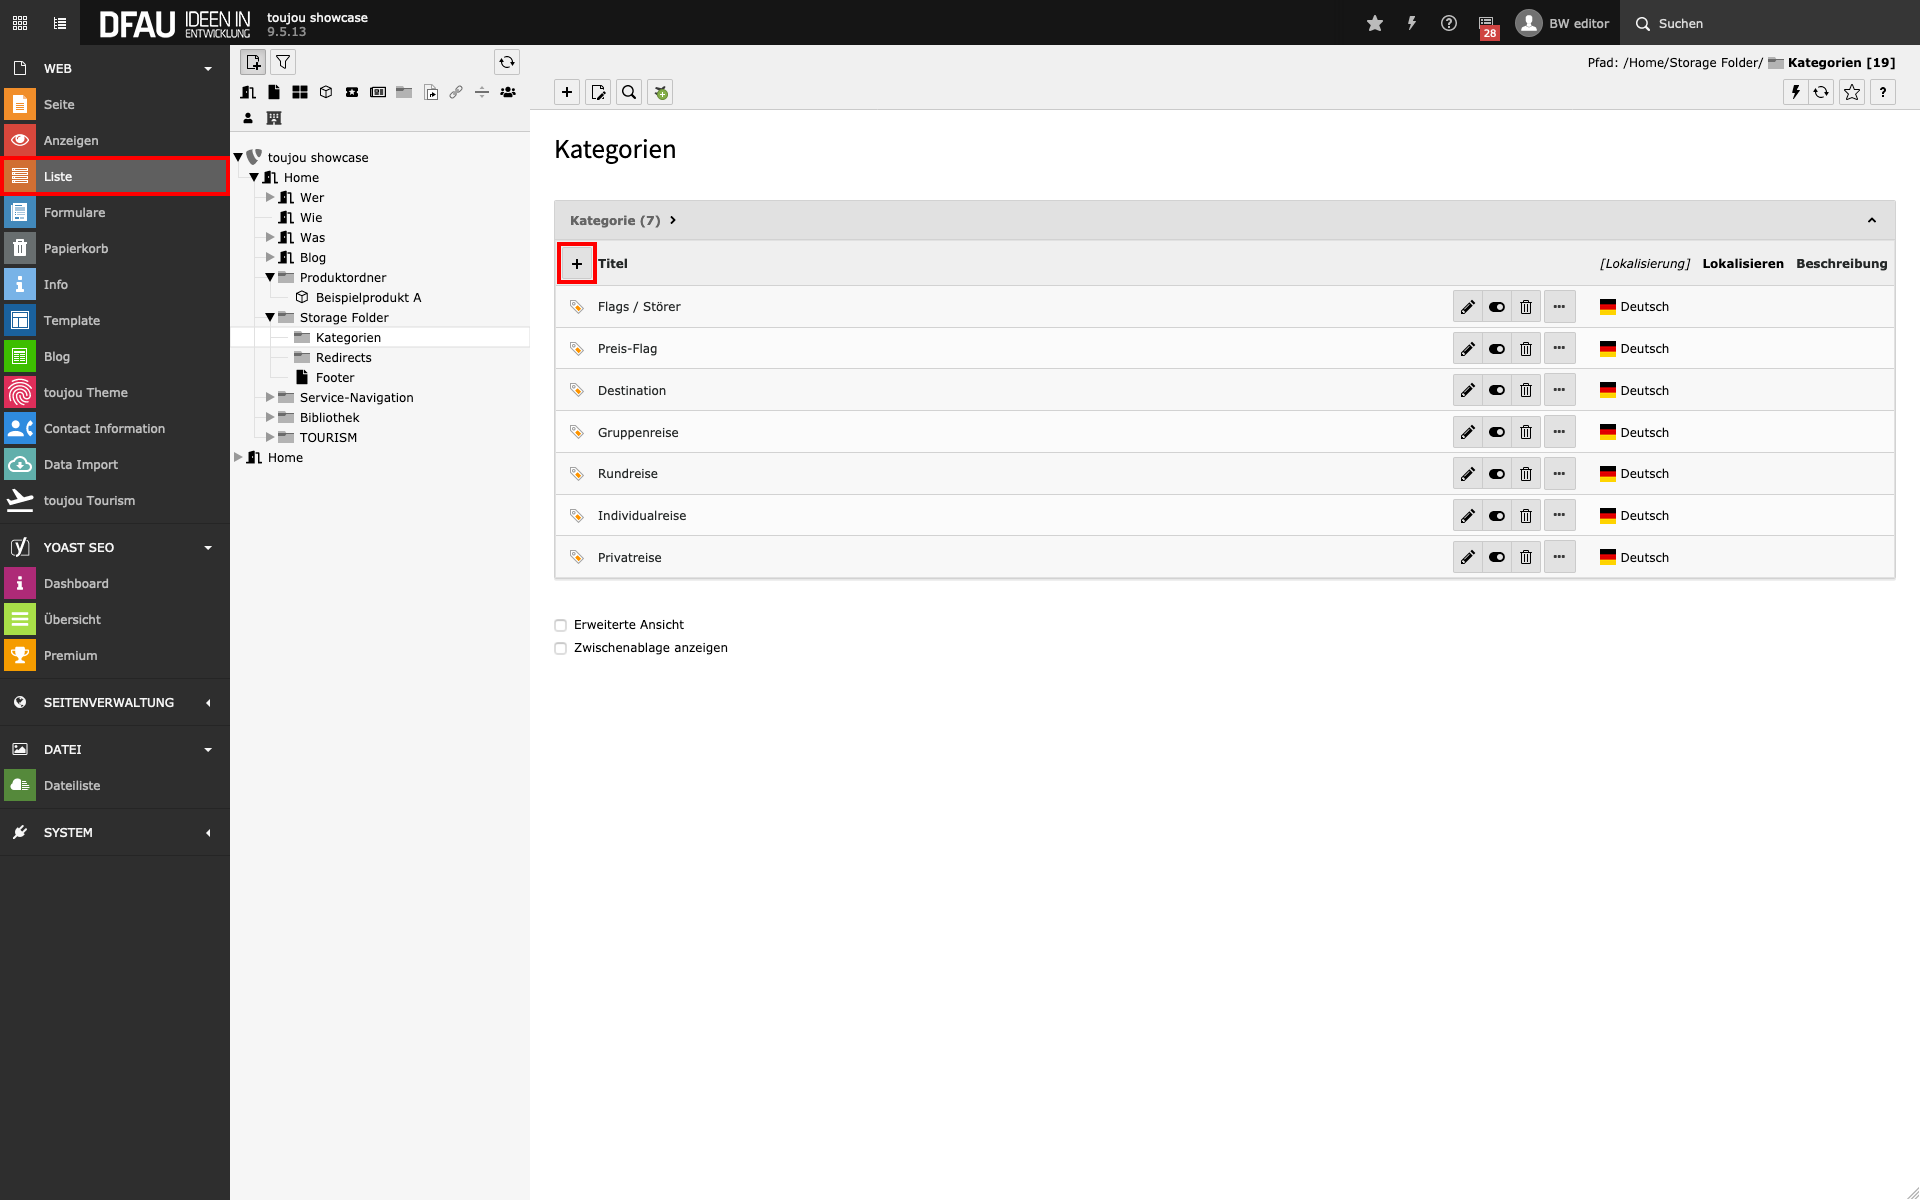Delete the Privatreise category via trash icon

1525,558
